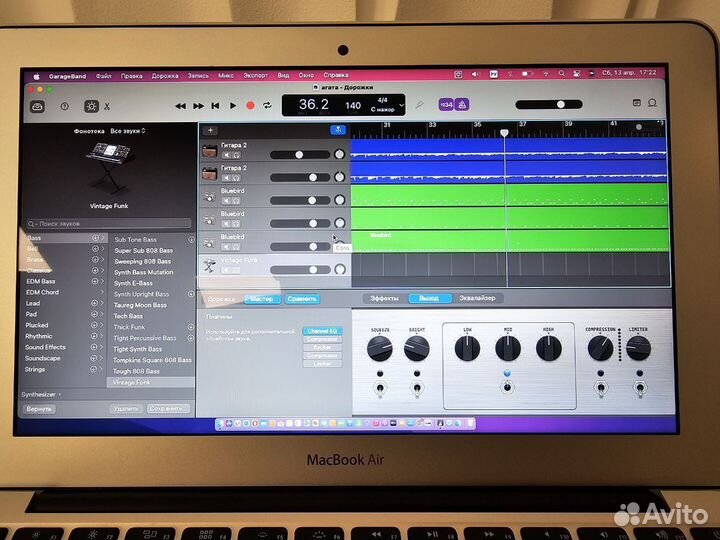Click download icon for Lead category
The height and width of the screenshot is (540, 720).
[94, 303]
